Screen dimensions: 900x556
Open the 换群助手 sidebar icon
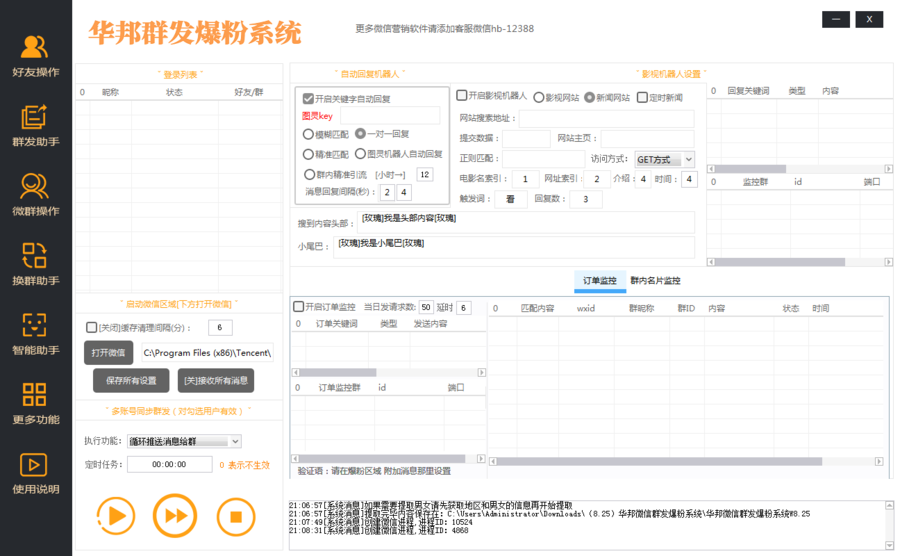34,256
